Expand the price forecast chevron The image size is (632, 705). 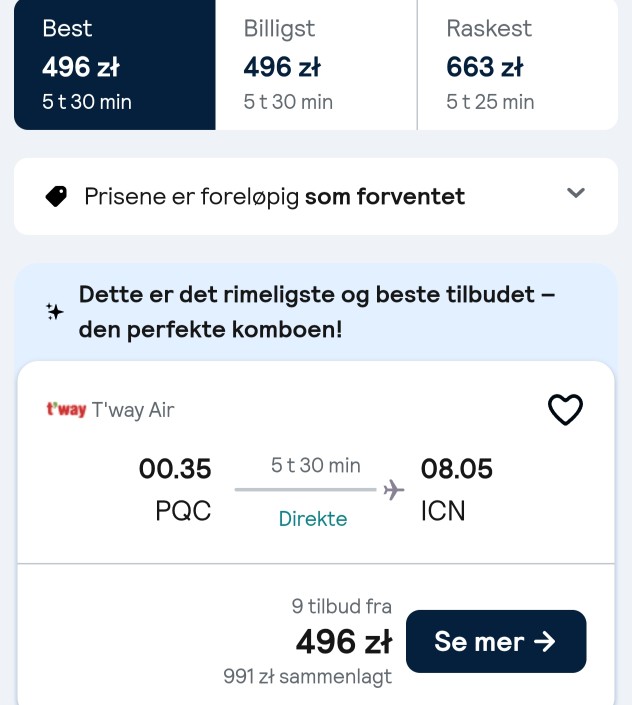tap(576, 193)
